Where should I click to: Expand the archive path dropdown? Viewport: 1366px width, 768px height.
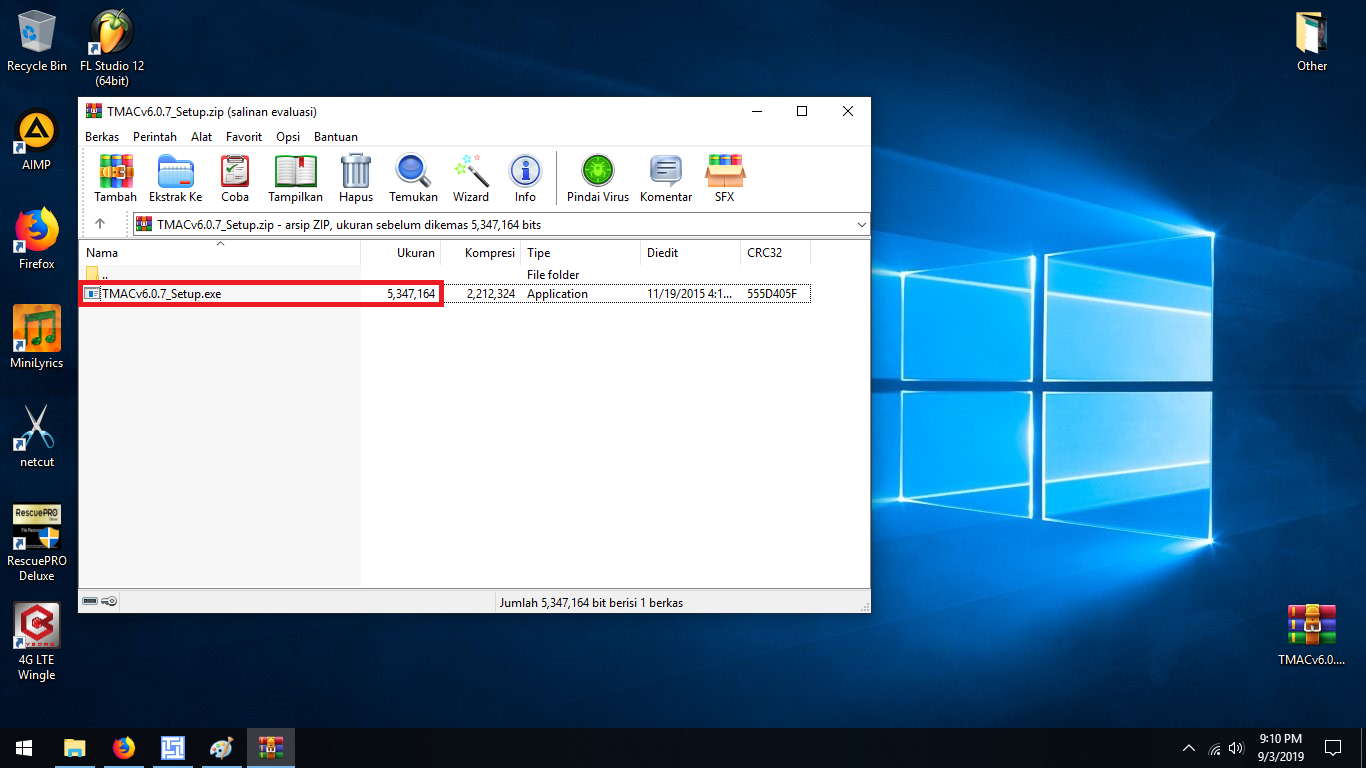click(x=862, y=225)
